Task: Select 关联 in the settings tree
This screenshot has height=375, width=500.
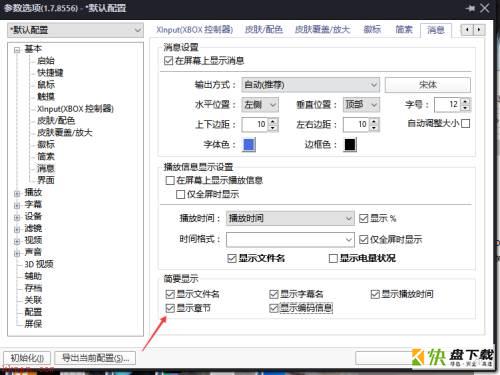Action: 33,300
